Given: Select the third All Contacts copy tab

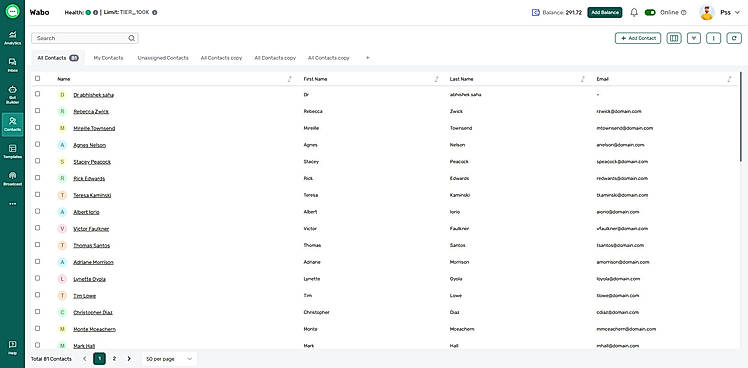Looking at the screenshot, I should pyautogui.click(x=329, y=58).
